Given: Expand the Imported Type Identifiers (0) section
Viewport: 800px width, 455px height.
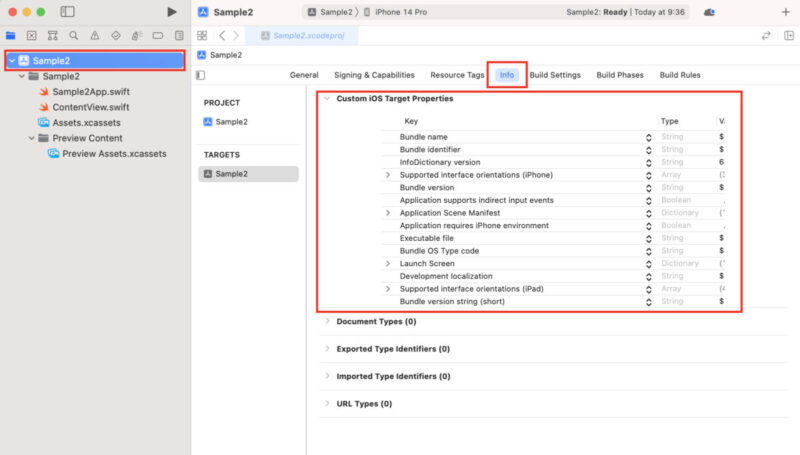Looking at the screenshot, I should pyautogui.click(x=327, y=376).
